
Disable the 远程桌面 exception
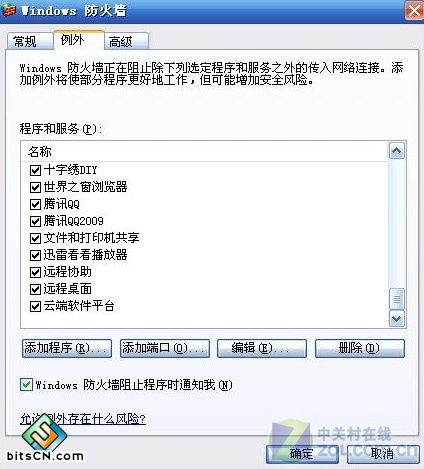(35, 289)
